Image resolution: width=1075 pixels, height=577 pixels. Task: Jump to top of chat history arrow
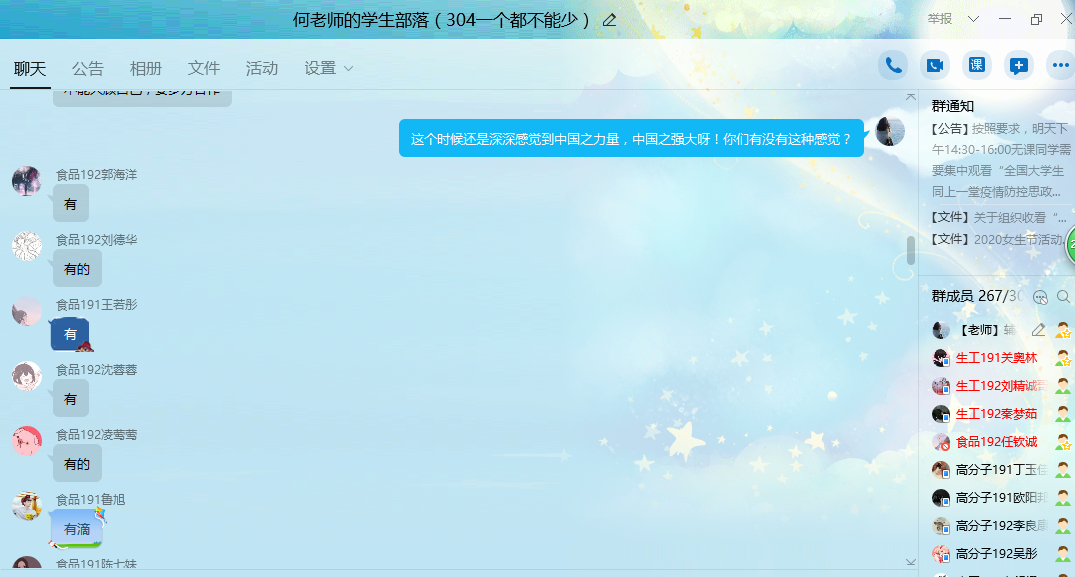pyautogui.click(x=910, y=97)
